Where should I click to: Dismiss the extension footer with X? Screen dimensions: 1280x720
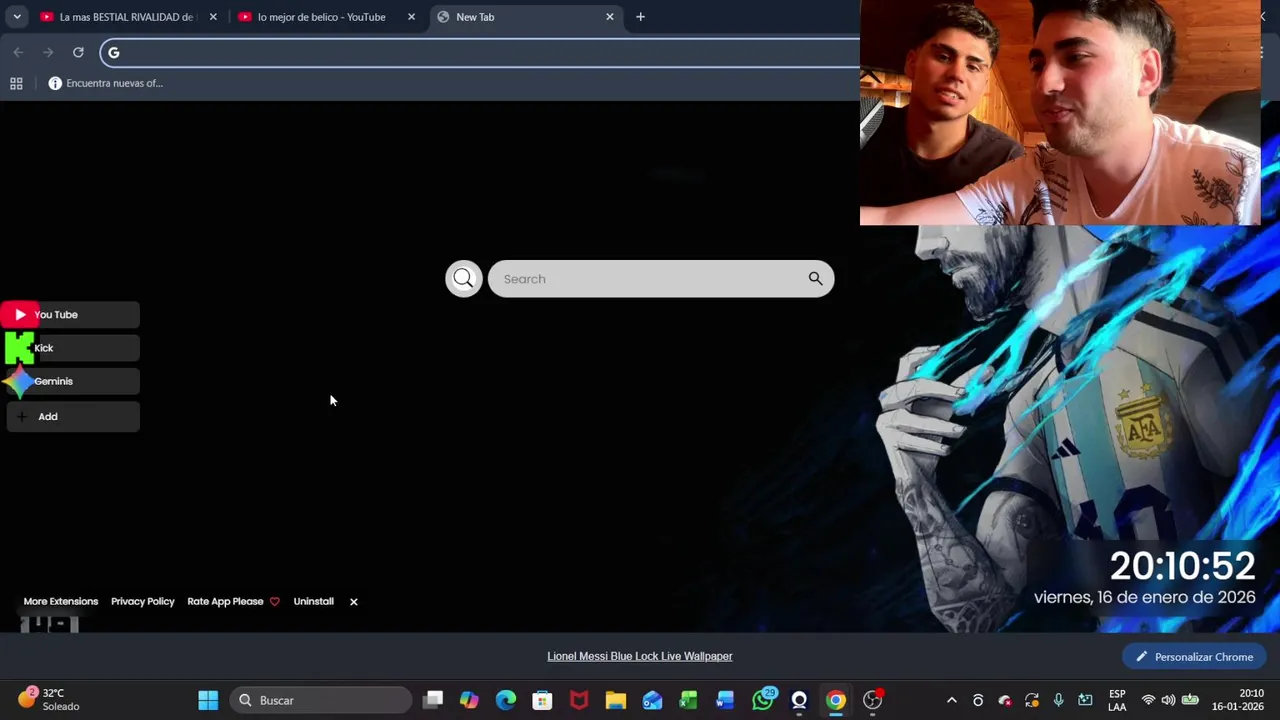point(353,601)
